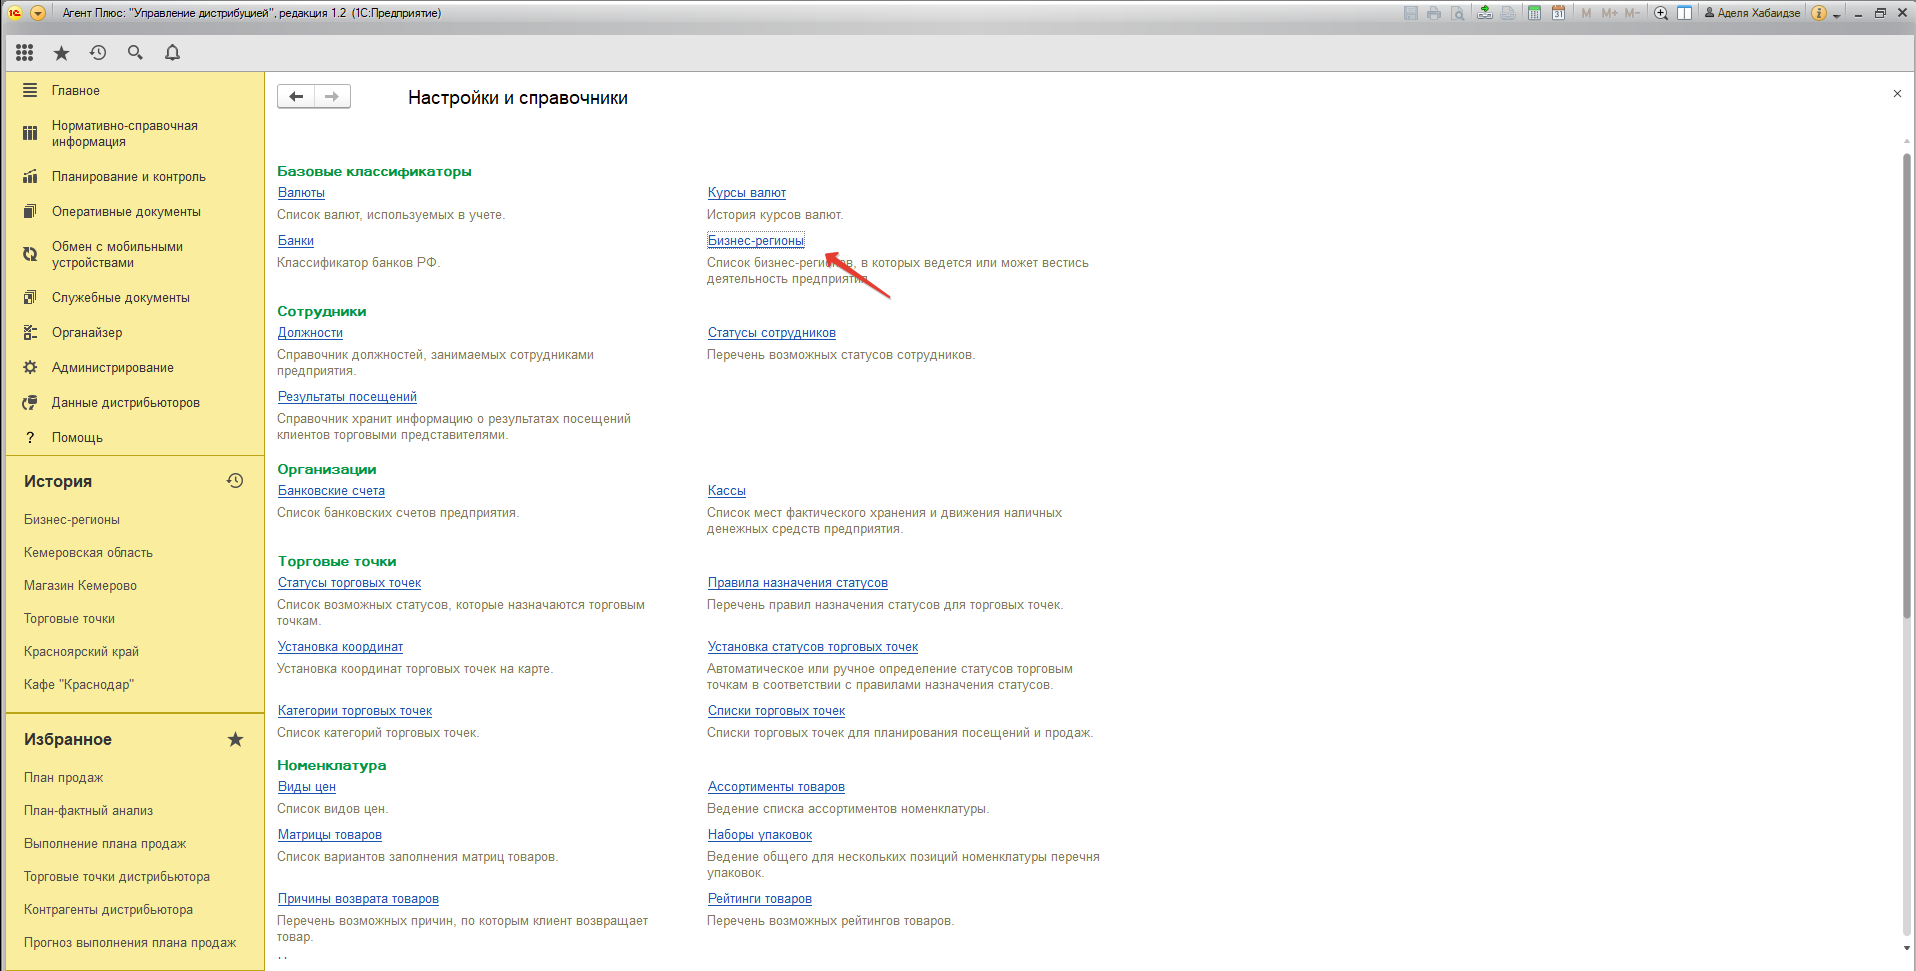Open the Бизнес-регионы link

point(756,240)
